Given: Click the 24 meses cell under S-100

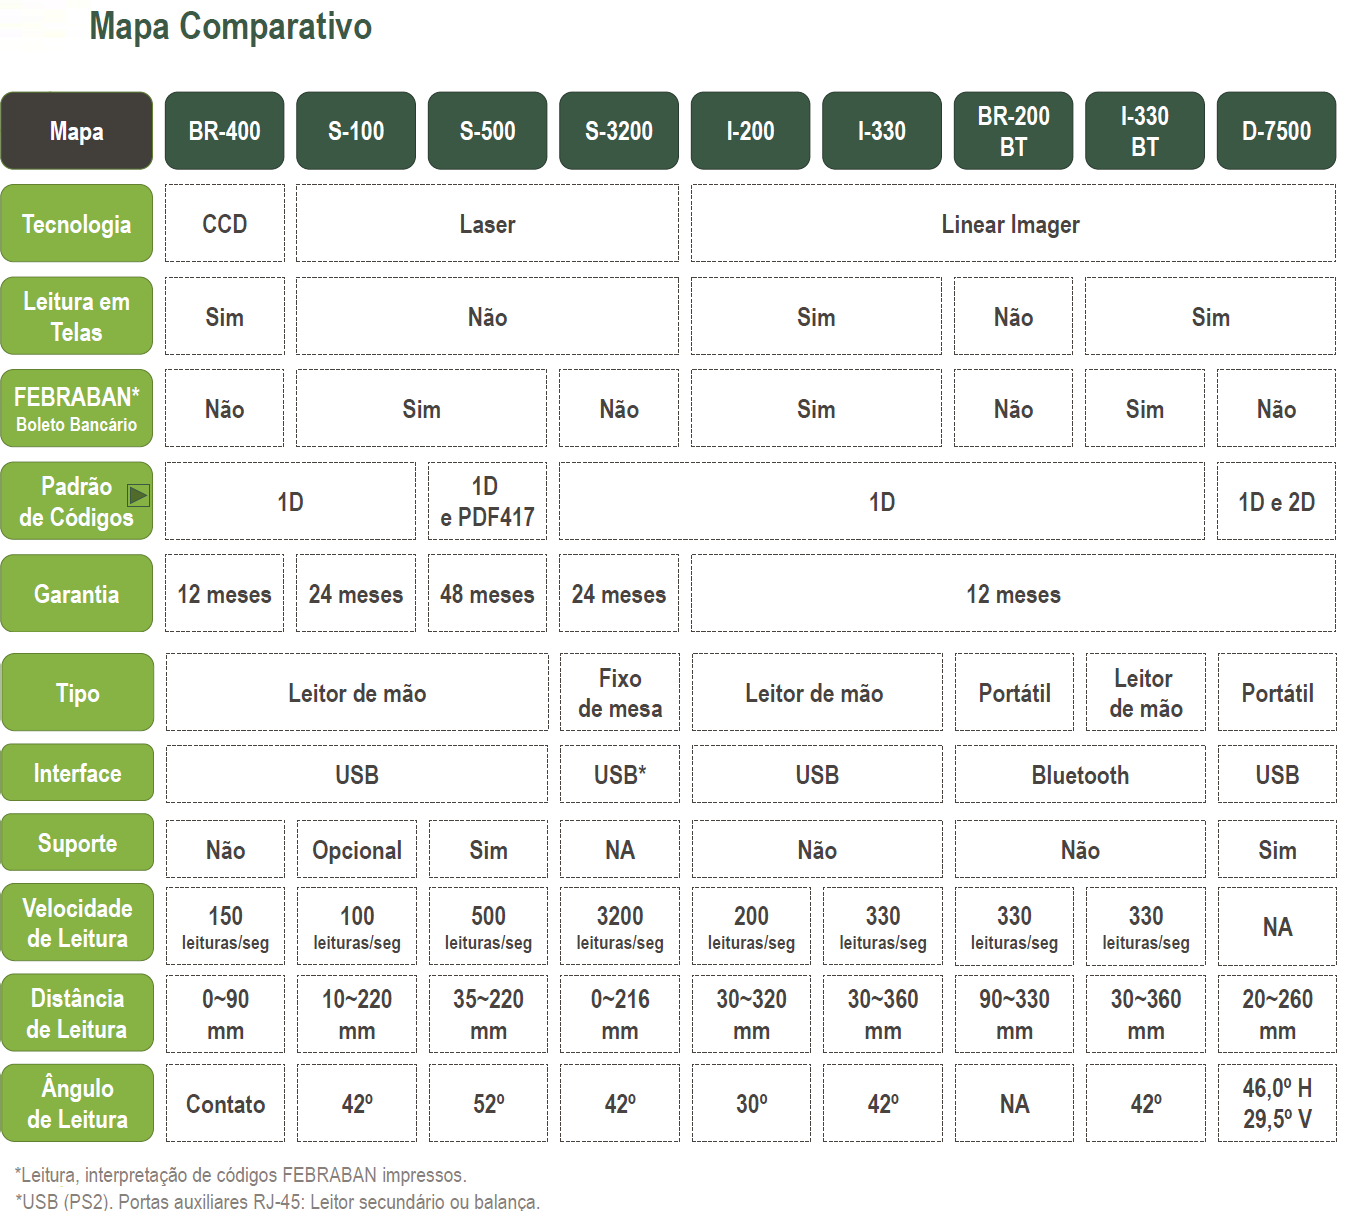Looking at the screenshot, I should click(356, 593).
